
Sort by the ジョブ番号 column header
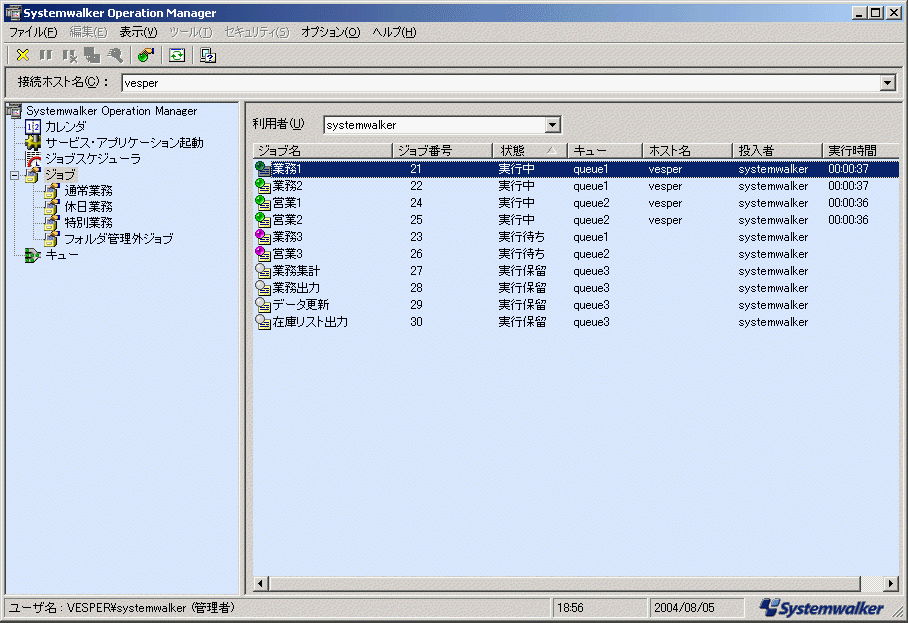[442, 151]
